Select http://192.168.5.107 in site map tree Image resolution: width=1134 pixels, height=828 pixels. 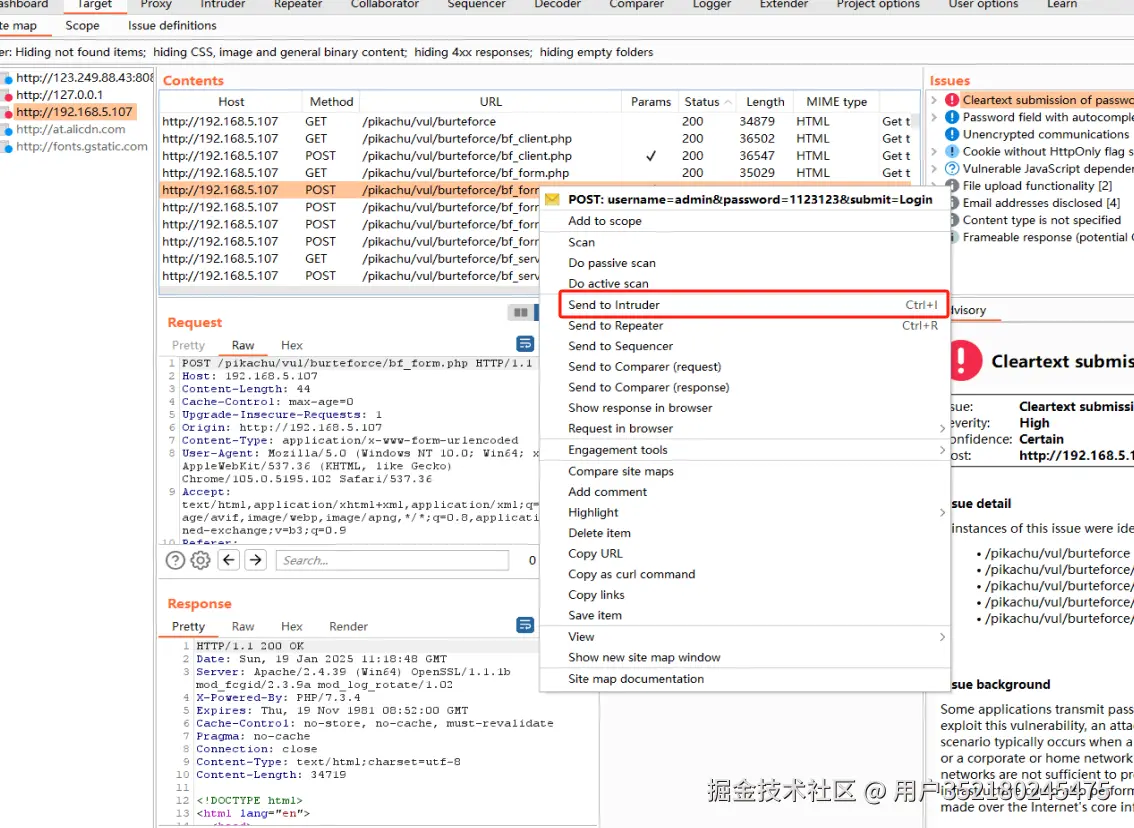[74, 112]
